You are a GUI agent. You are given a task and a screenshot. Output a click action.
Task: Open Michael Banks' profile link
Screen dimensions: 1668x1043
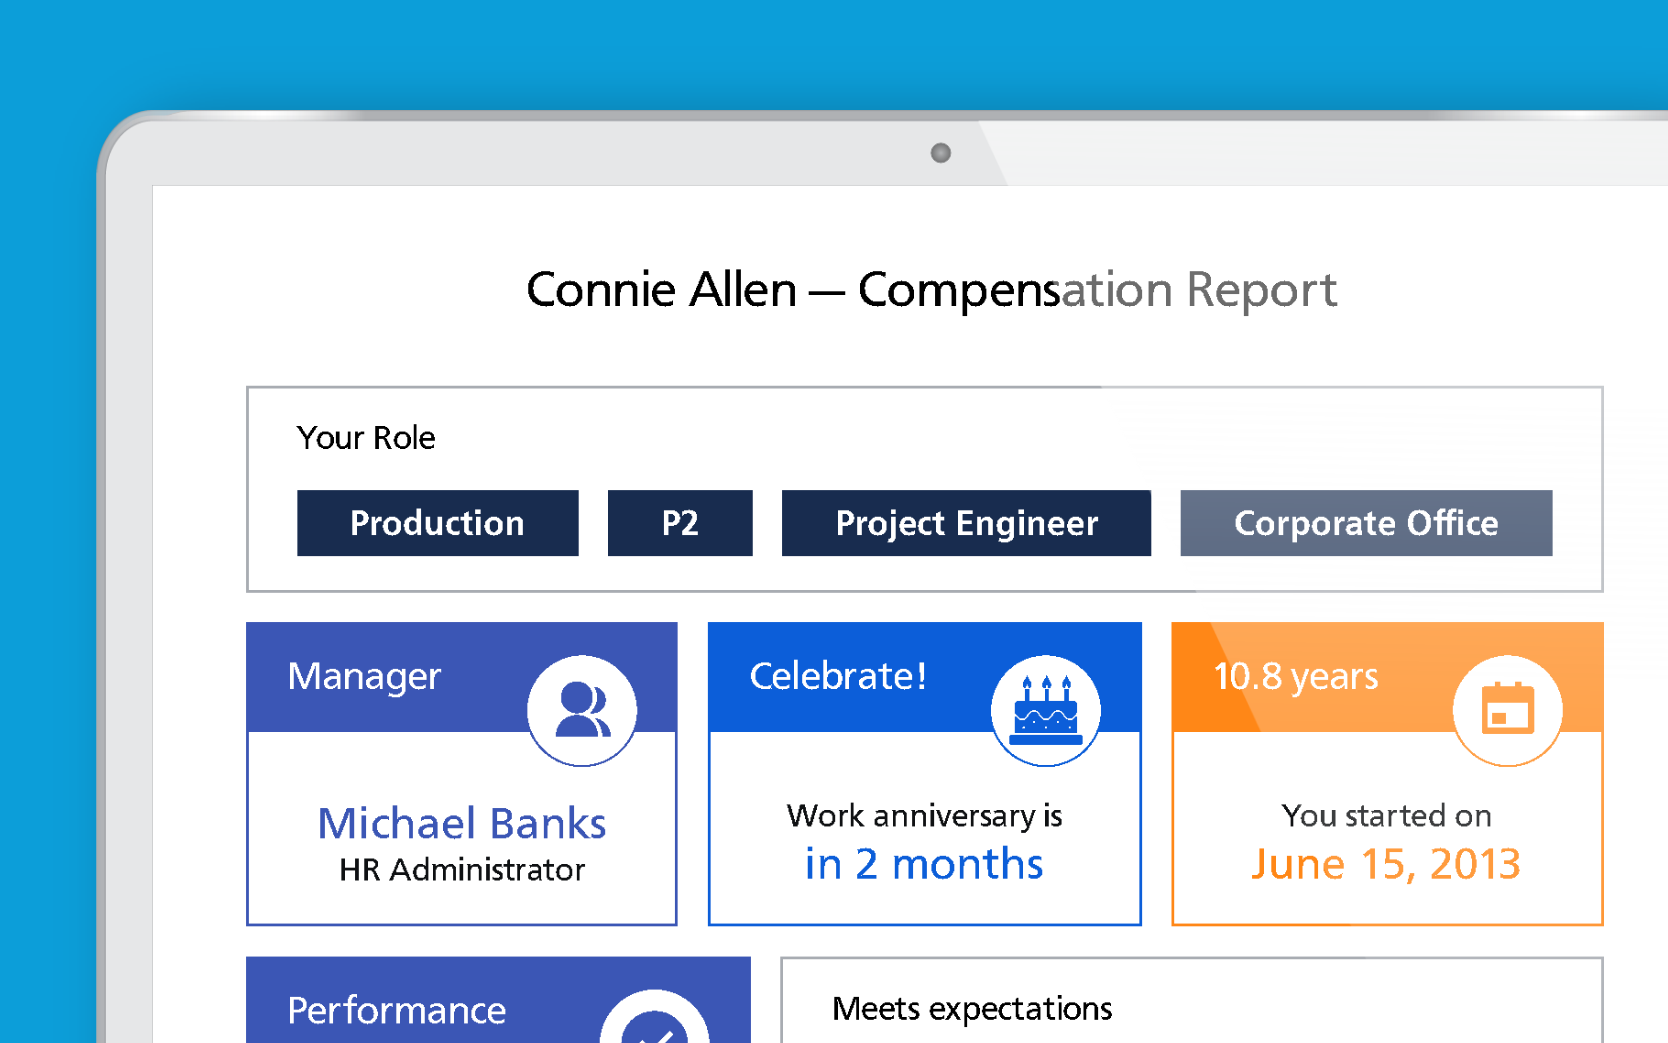pyautogui.click(x=461, y=823)
